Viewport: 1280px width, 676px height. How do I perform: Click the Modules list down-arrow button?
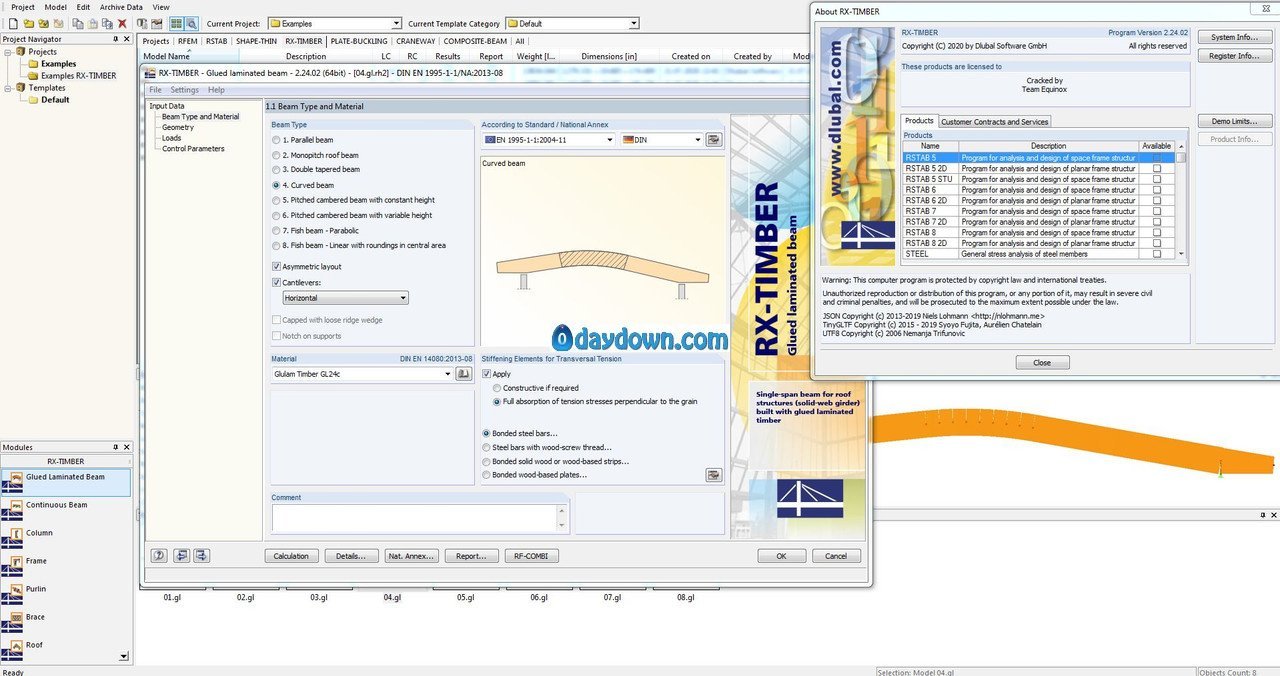point(124,656)
